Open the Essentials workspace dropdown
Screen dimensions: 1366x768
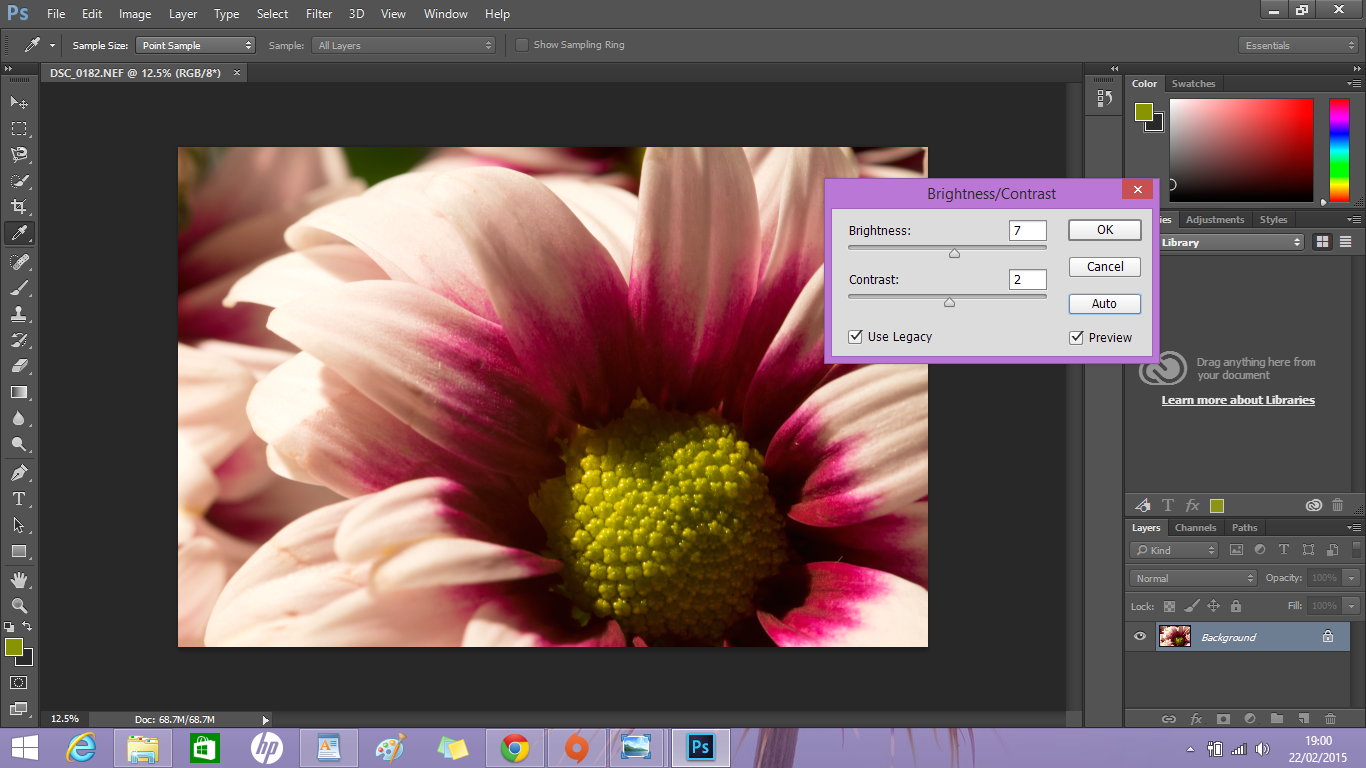pos(1298,45)
